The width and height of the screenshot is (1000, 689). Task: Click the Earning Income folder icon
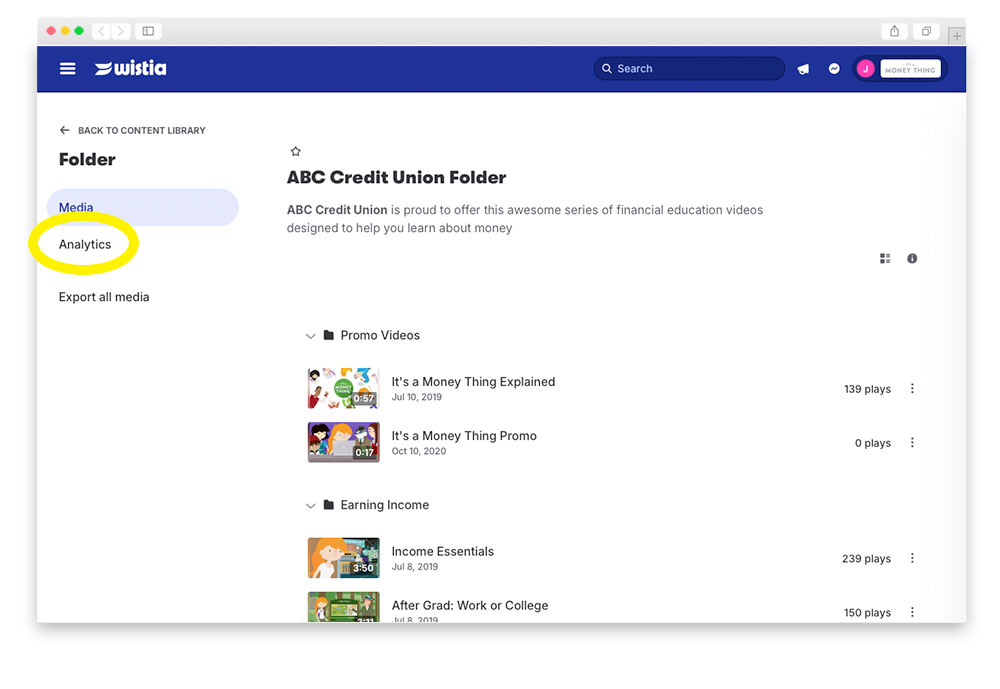click(x=328, y=505)
